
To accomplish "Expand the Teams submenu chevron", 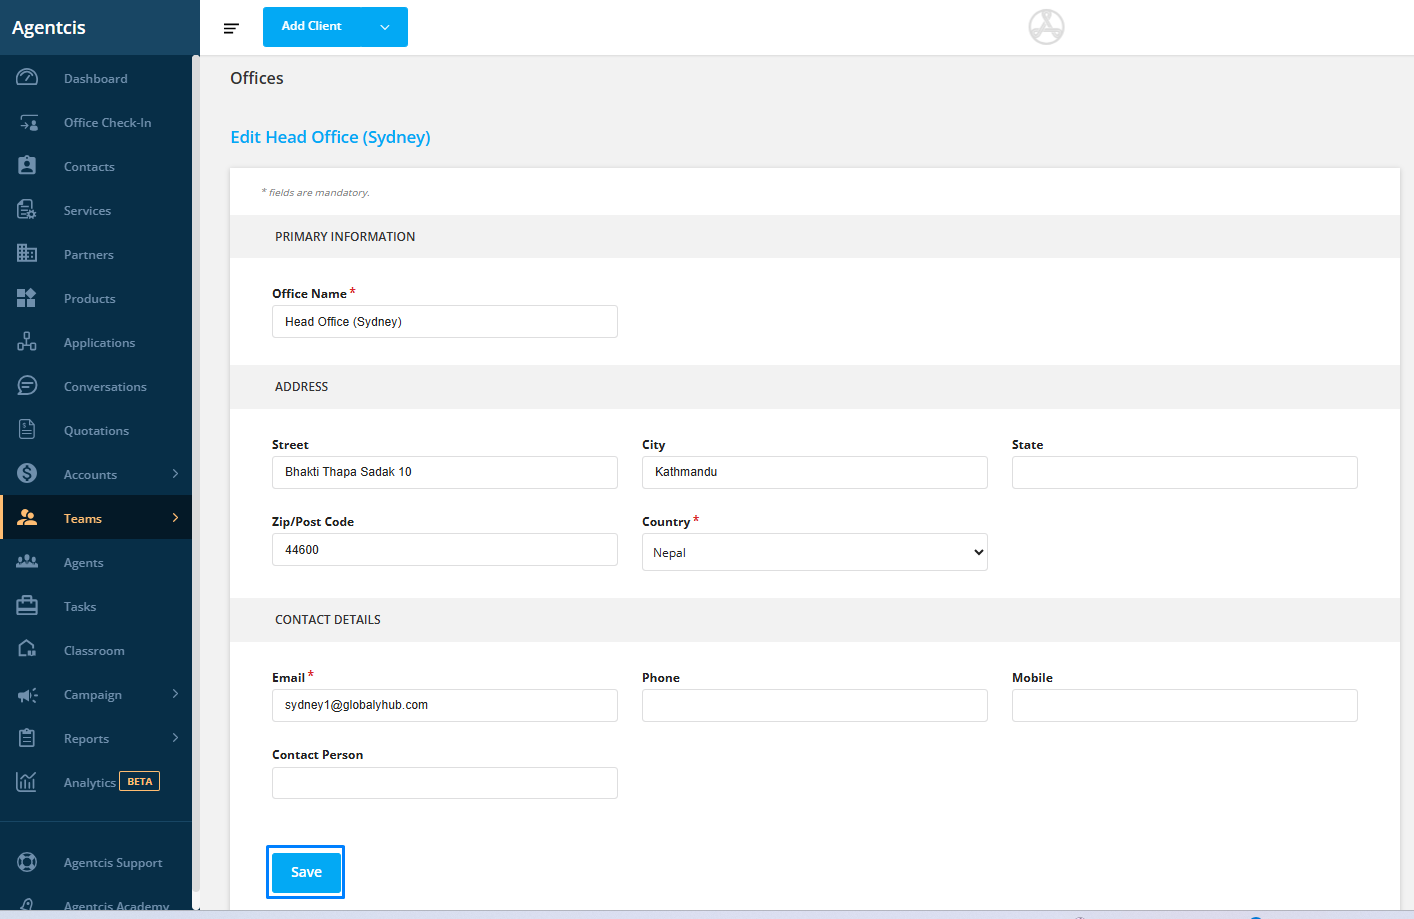I will 175,518.
